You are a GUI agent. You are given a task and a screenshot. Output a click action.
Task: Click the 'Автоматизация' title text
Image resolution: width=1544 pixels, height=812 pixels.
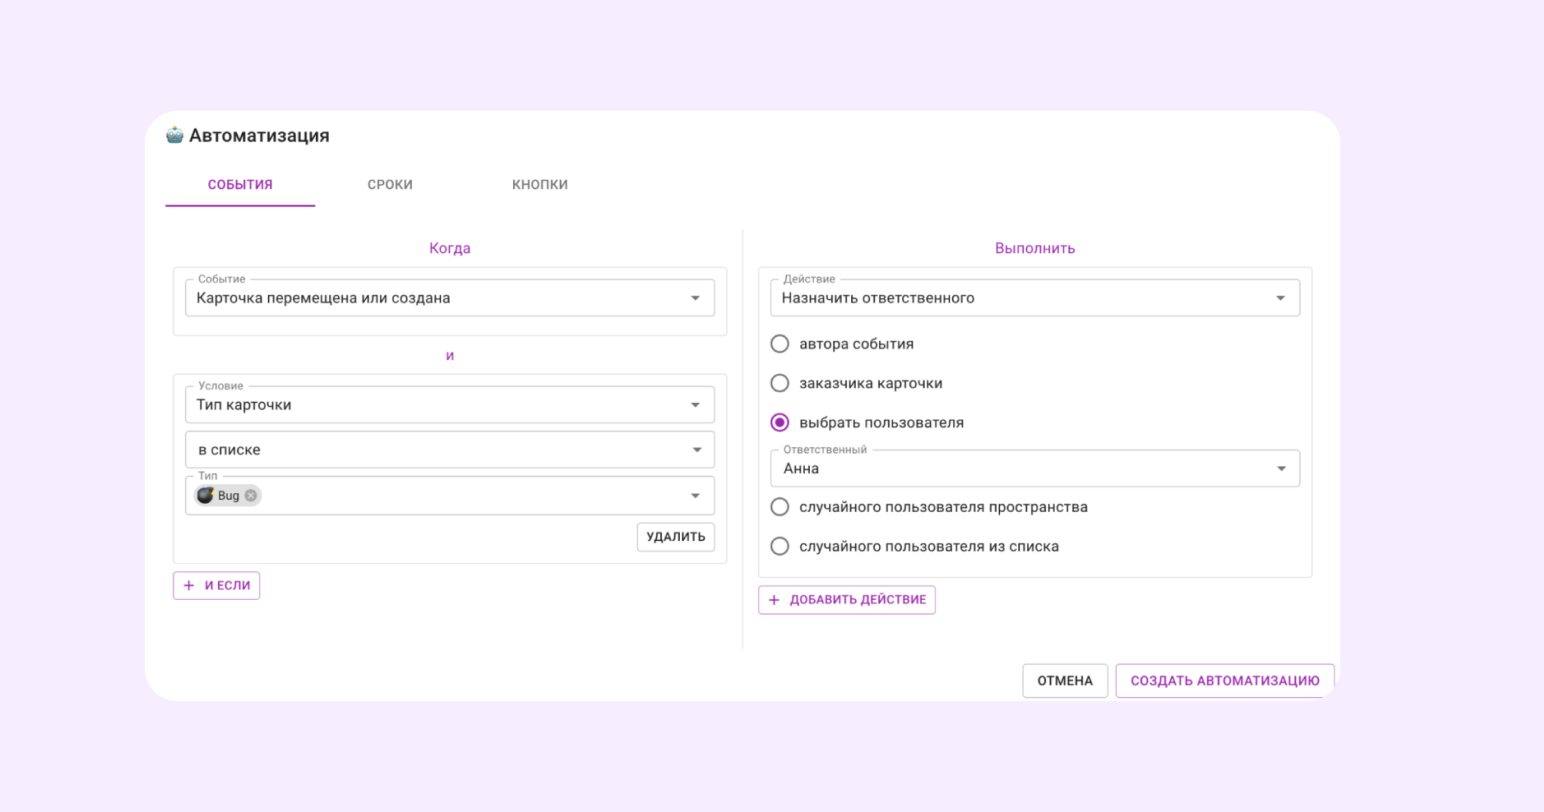point(259,136)
